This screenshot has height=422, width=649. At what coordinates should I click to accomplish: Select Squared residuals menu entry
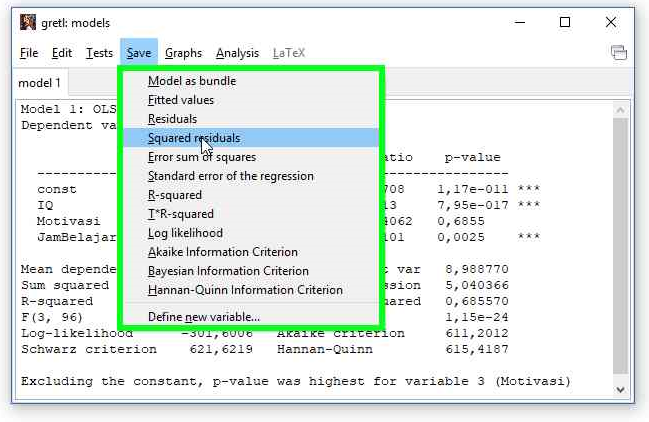[x=194, y=138]
